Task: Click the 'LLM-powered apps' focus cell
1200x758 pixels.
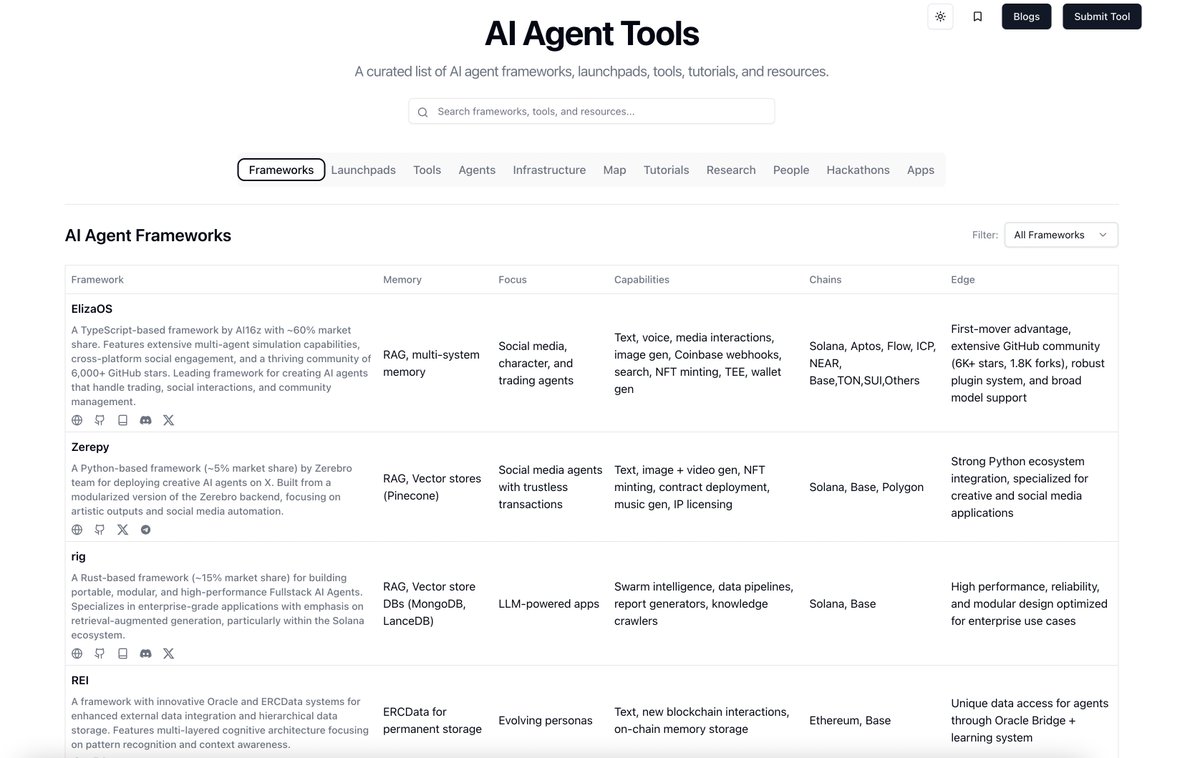Action: point(549,604)
